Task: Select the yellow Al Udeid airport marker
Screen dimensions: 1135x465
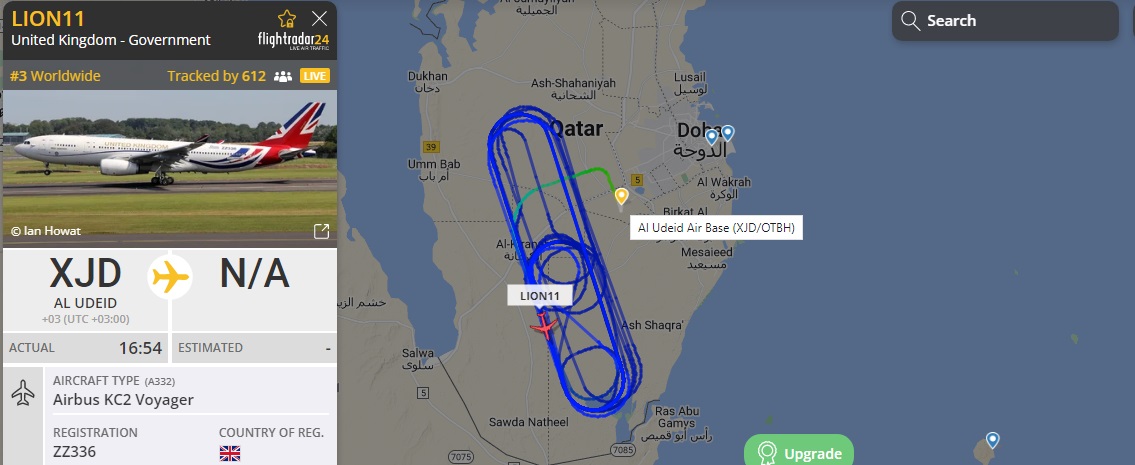Action: 621,196
